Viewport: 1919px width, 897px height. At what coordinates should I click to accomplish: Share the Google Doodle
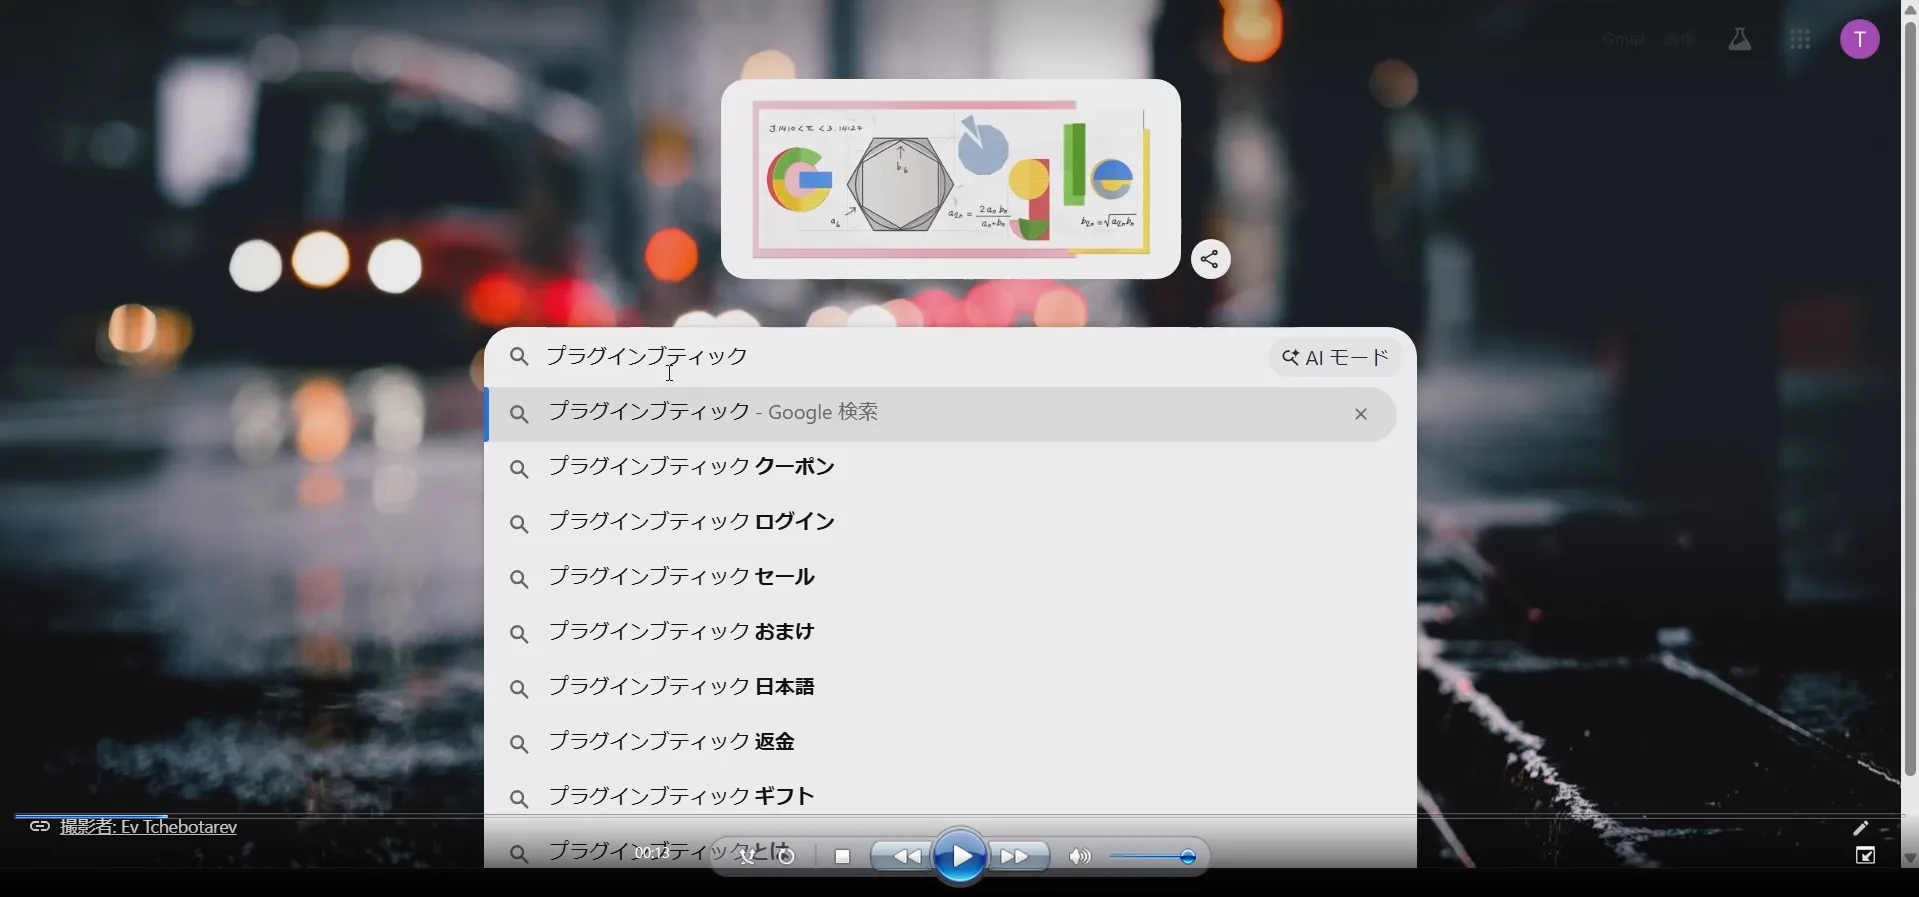point(1210,260)
